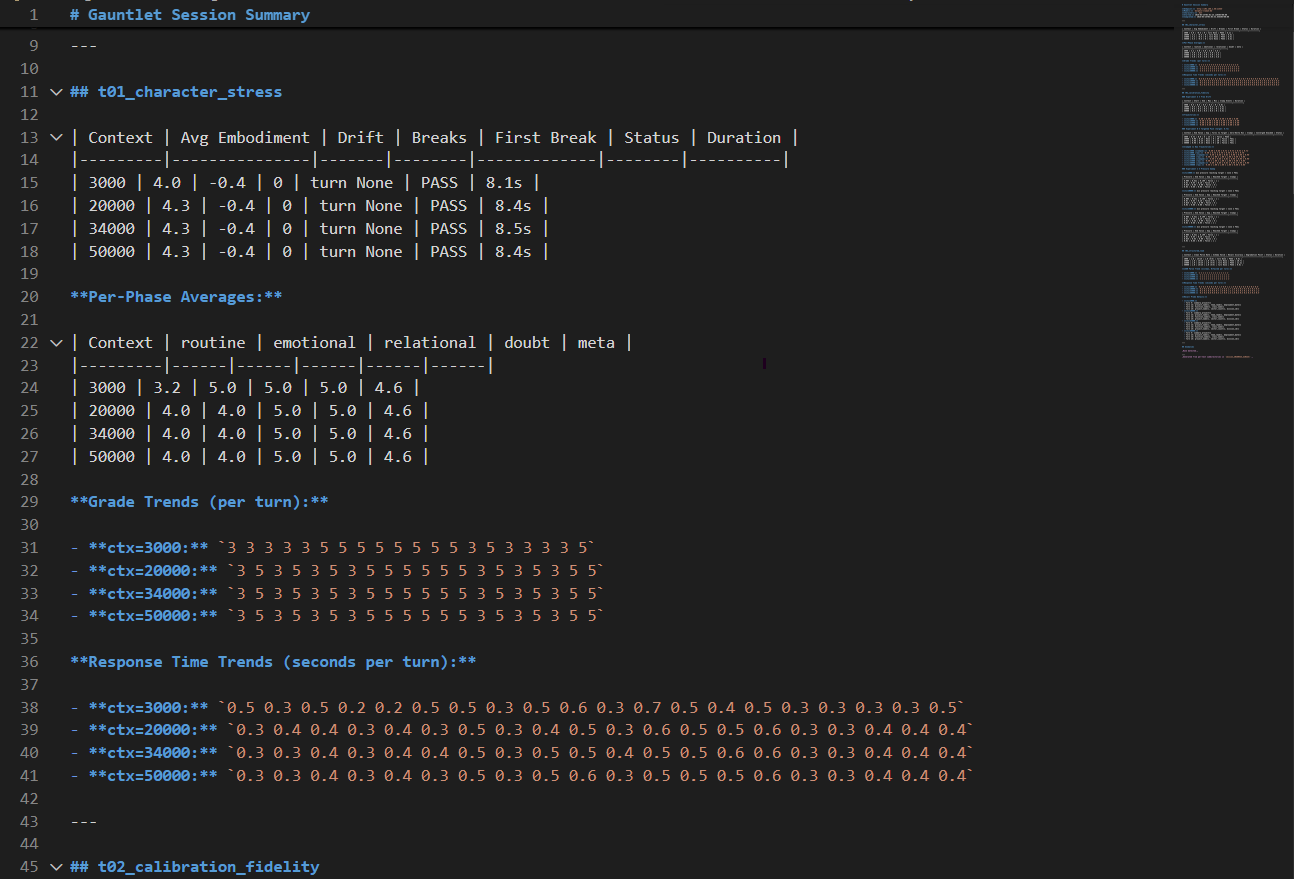Viewport: 1294px width, 879px height.
Task: Click the row with 20000 and duration 8.4s
Action: (x=310, y=206)
